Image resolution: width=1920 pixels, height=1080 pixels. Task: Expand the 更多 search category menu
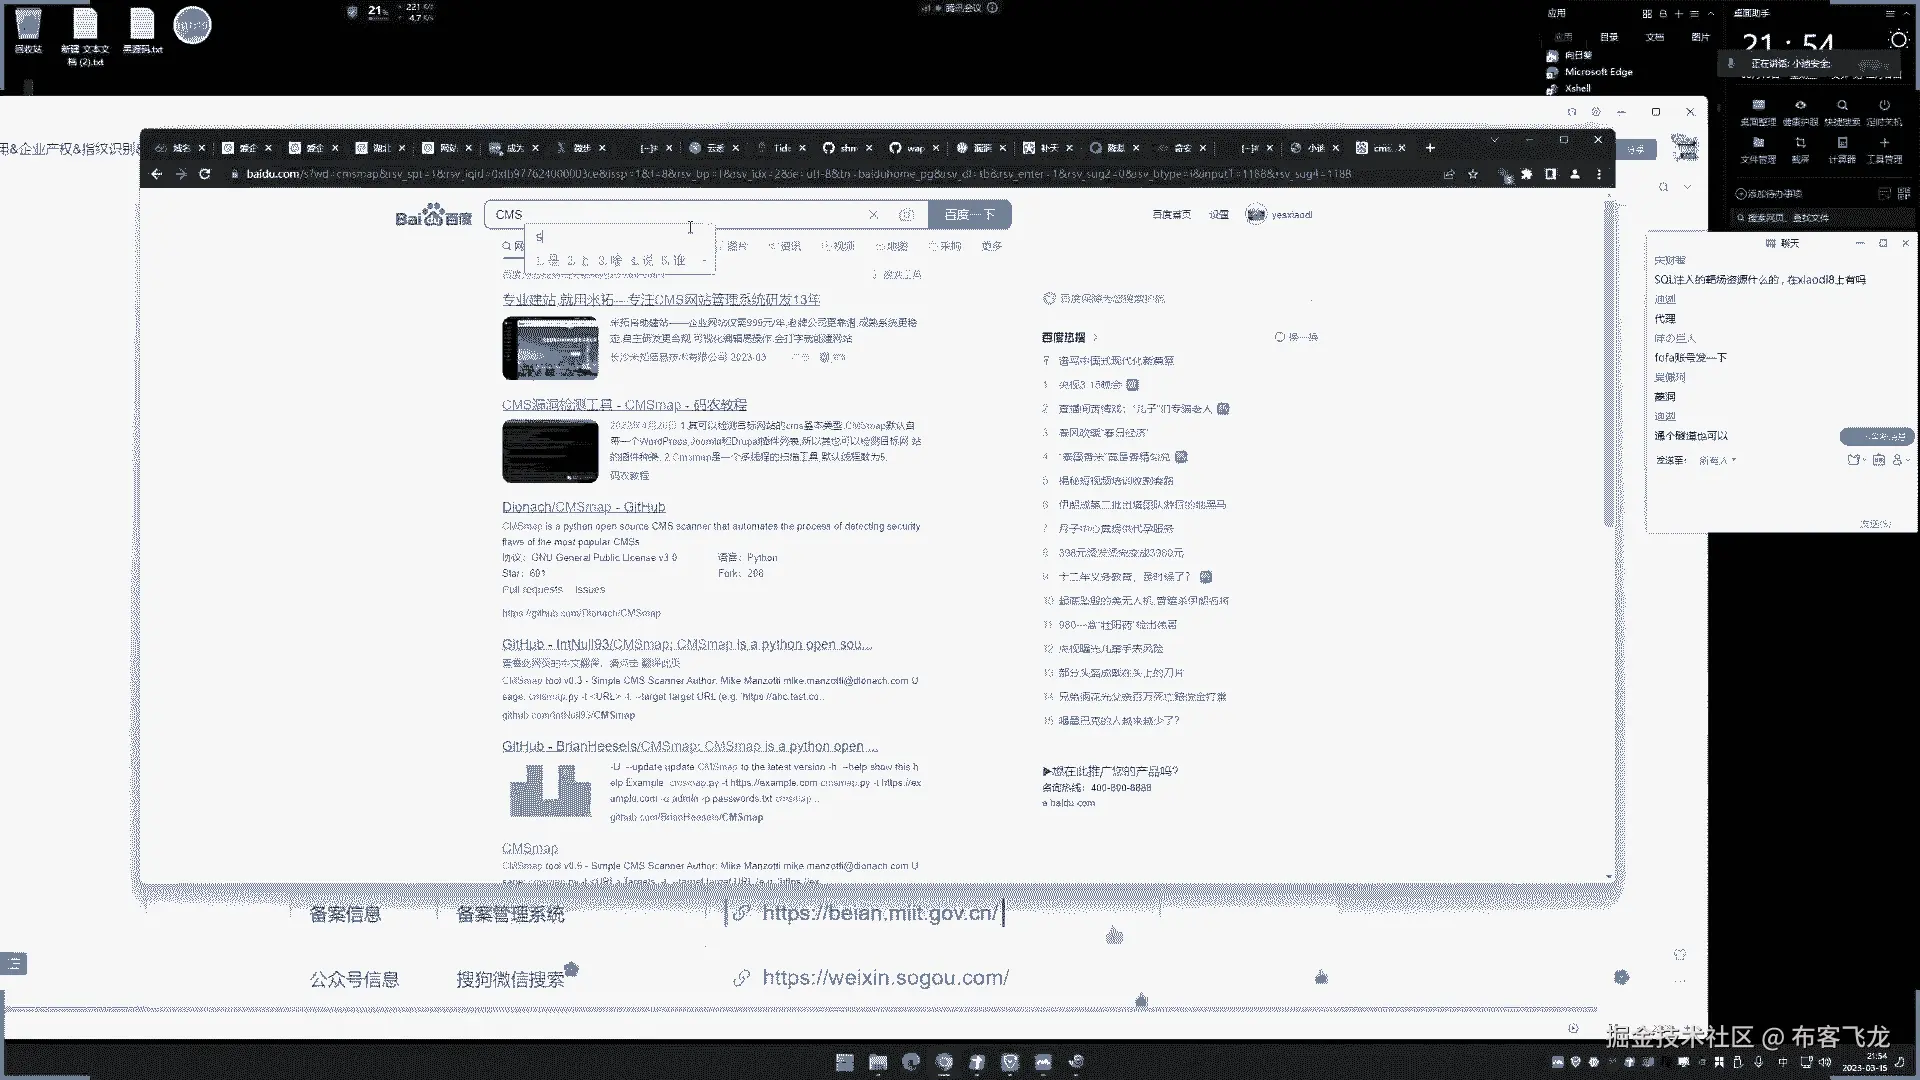tap(991, 246)
